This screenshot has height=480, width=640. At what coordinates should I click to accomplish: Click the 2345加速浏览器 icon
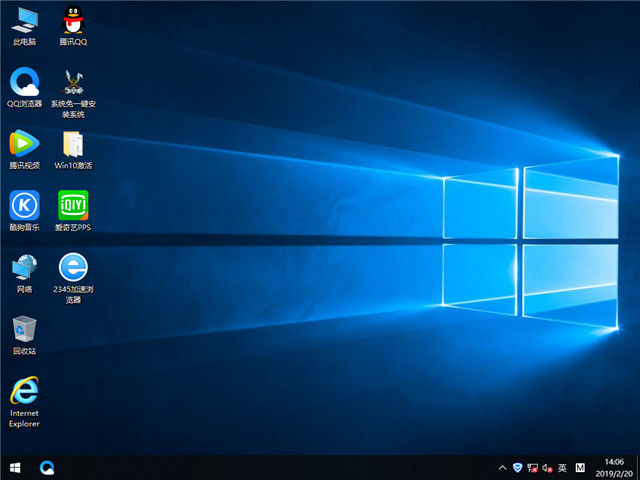coord(73,278)
